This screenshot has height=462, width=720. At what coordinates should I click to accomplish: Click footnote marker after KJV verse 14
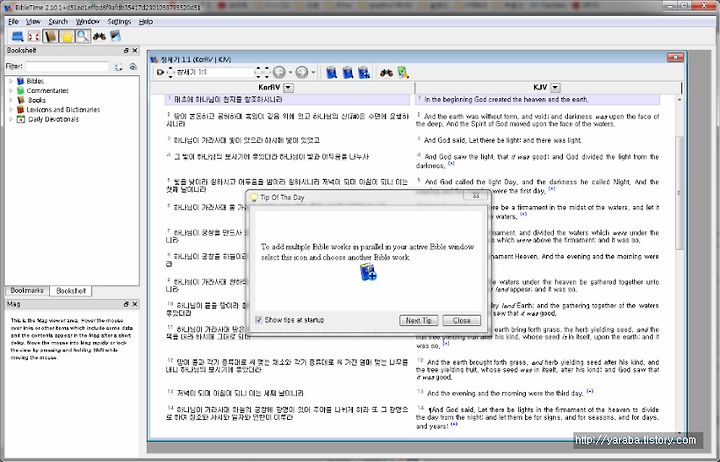(454, 424)
